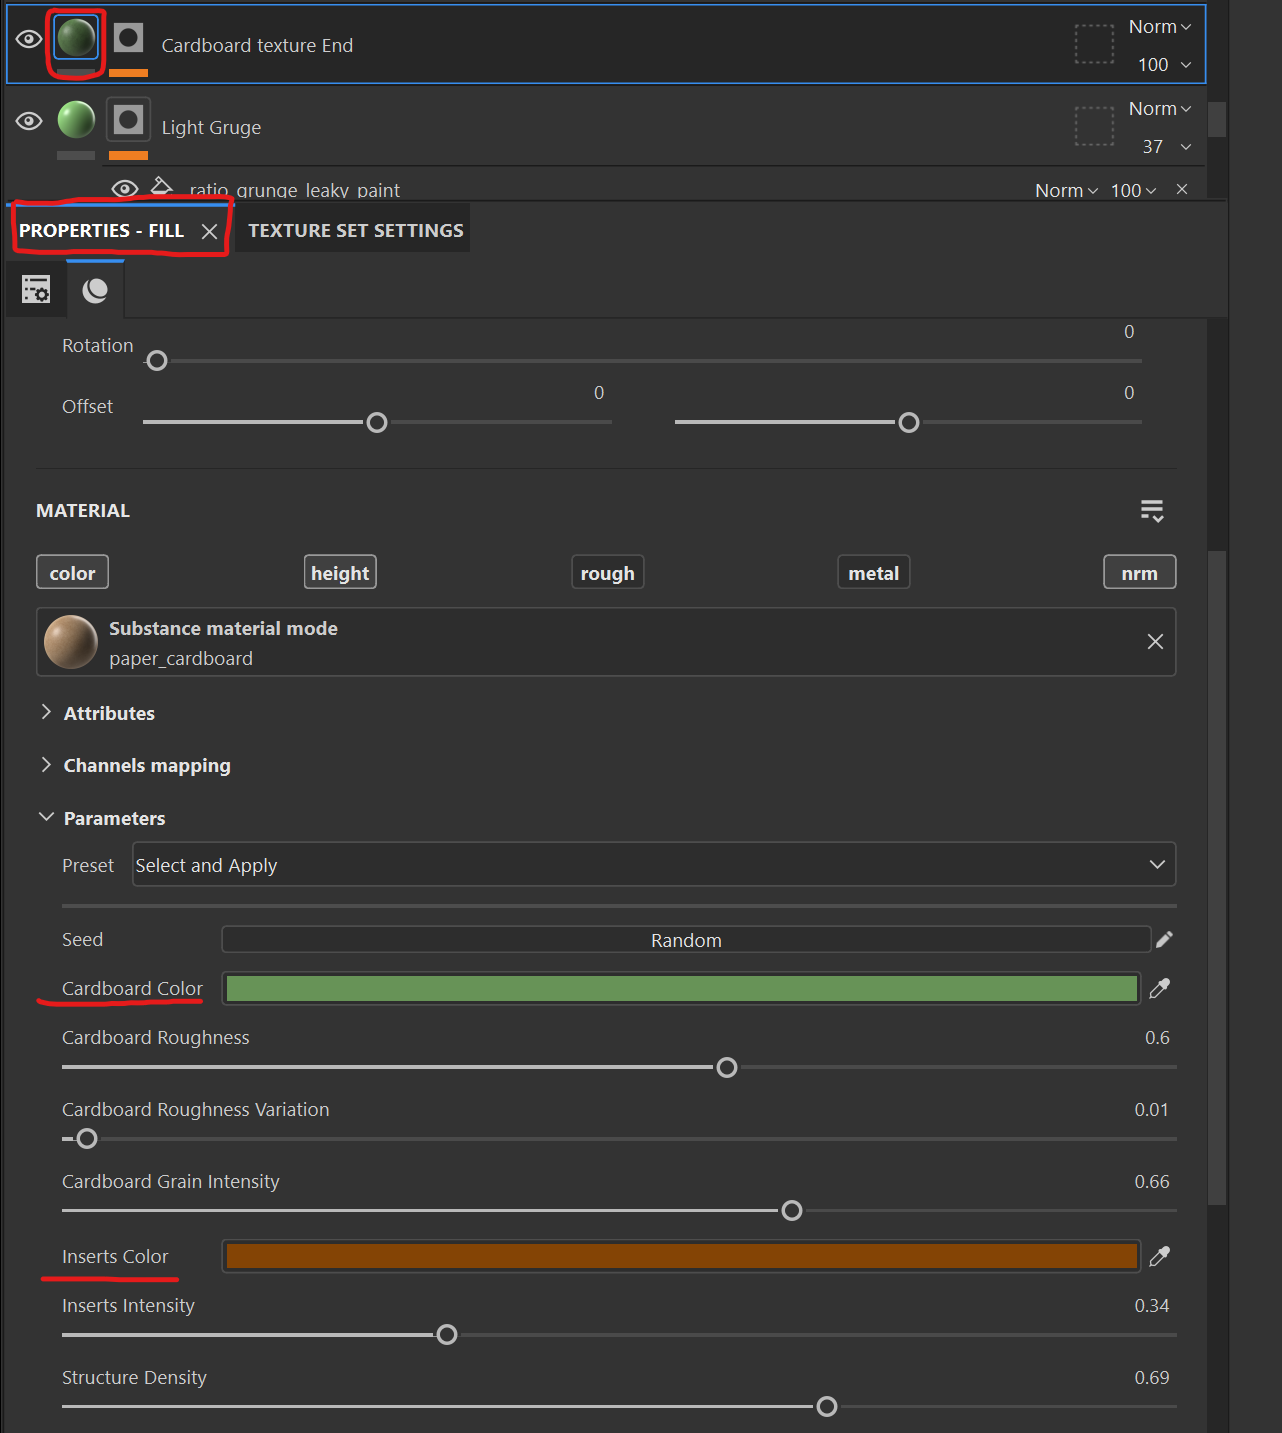Select the Cardboard texture End material sphere
This screenshot has height=1433, width=1282.
[76, 38]
